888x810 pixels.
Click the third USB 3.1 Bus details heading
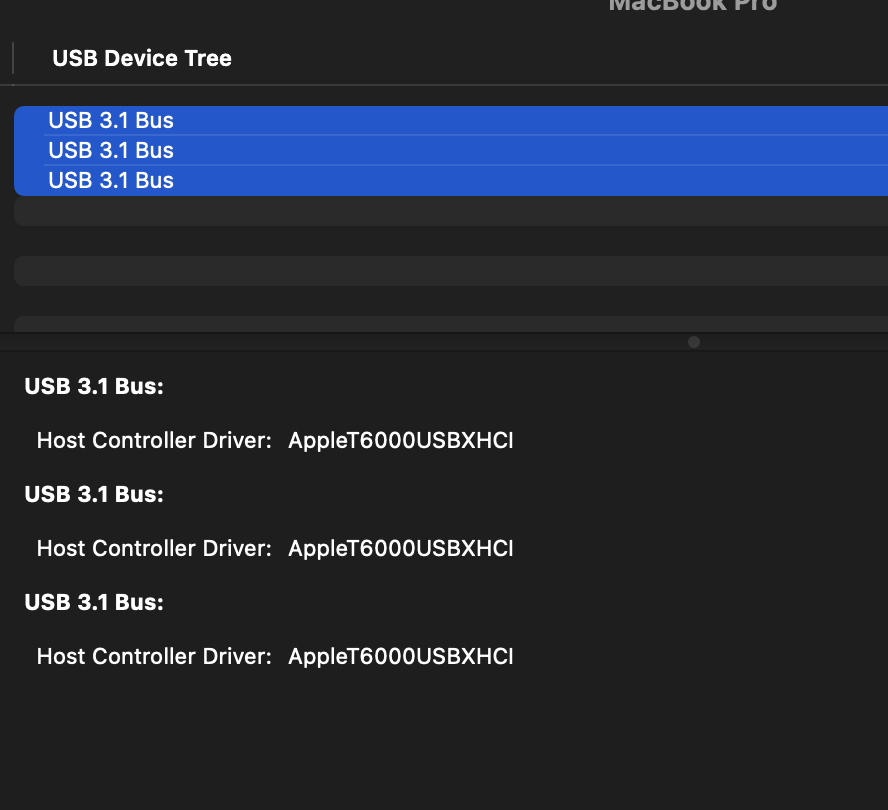(x=94, y=602)
